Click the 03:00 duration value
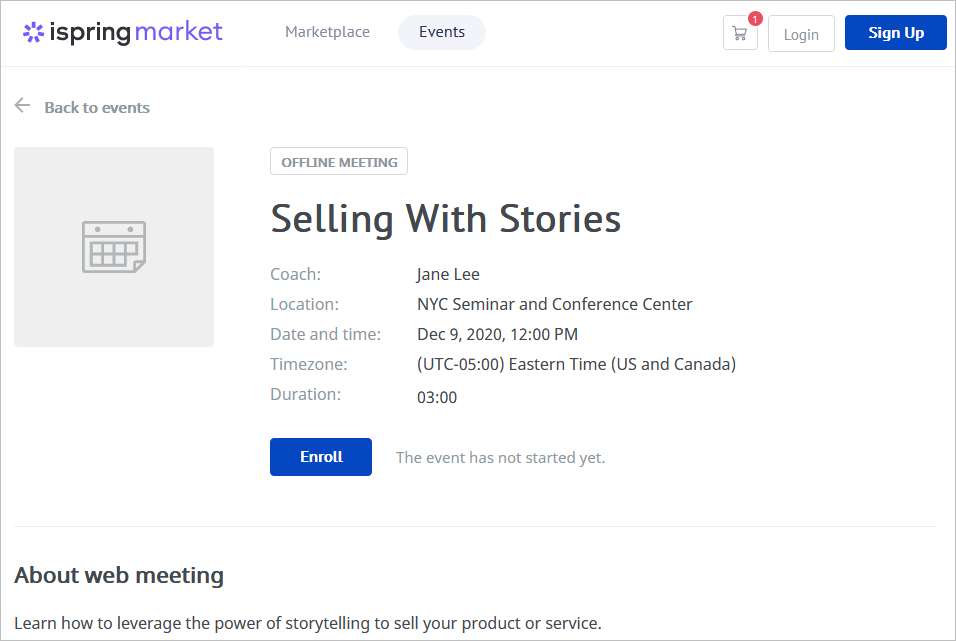The image size is (956, 641). [x=437, y=397]
